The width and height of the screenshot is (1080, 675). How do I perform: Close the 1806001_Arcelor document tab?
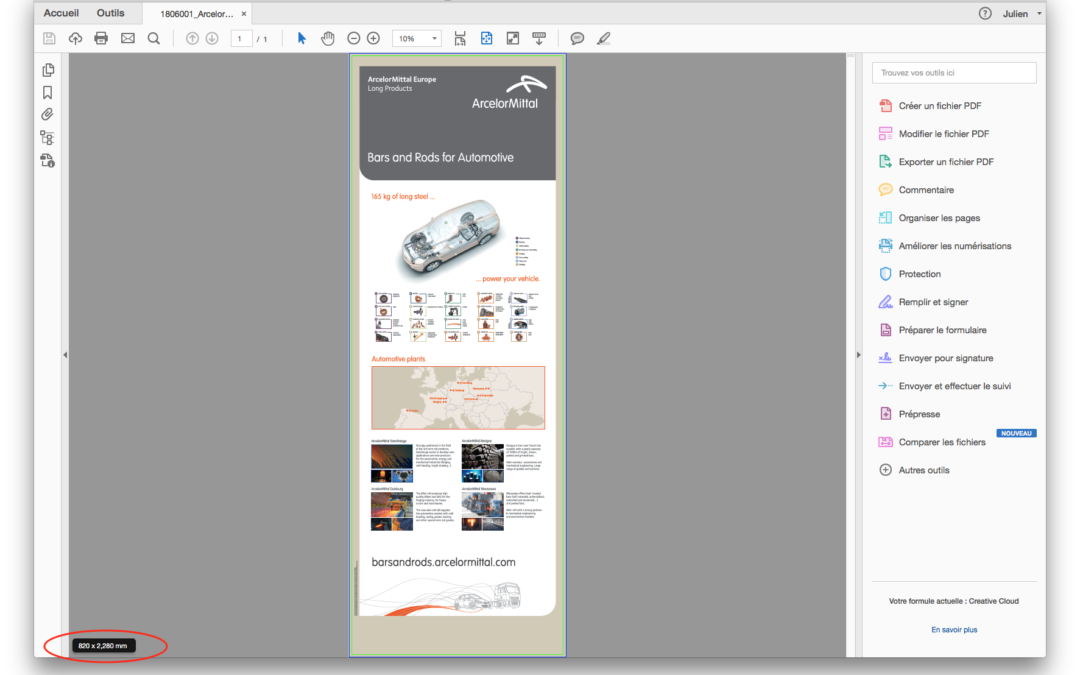(244, 14)
